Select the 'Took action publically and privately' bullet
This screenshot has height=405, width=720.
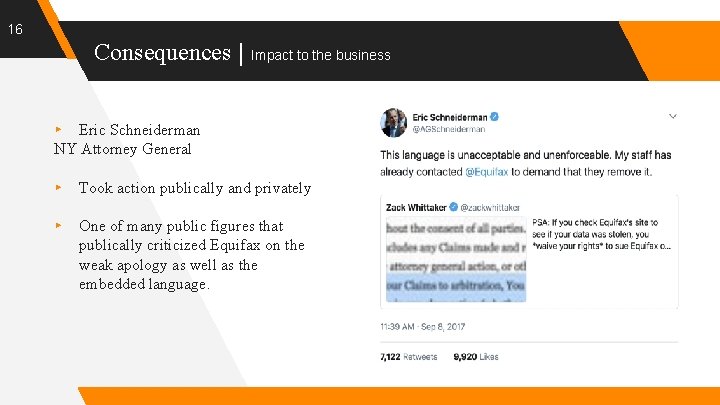coord(194,188)
